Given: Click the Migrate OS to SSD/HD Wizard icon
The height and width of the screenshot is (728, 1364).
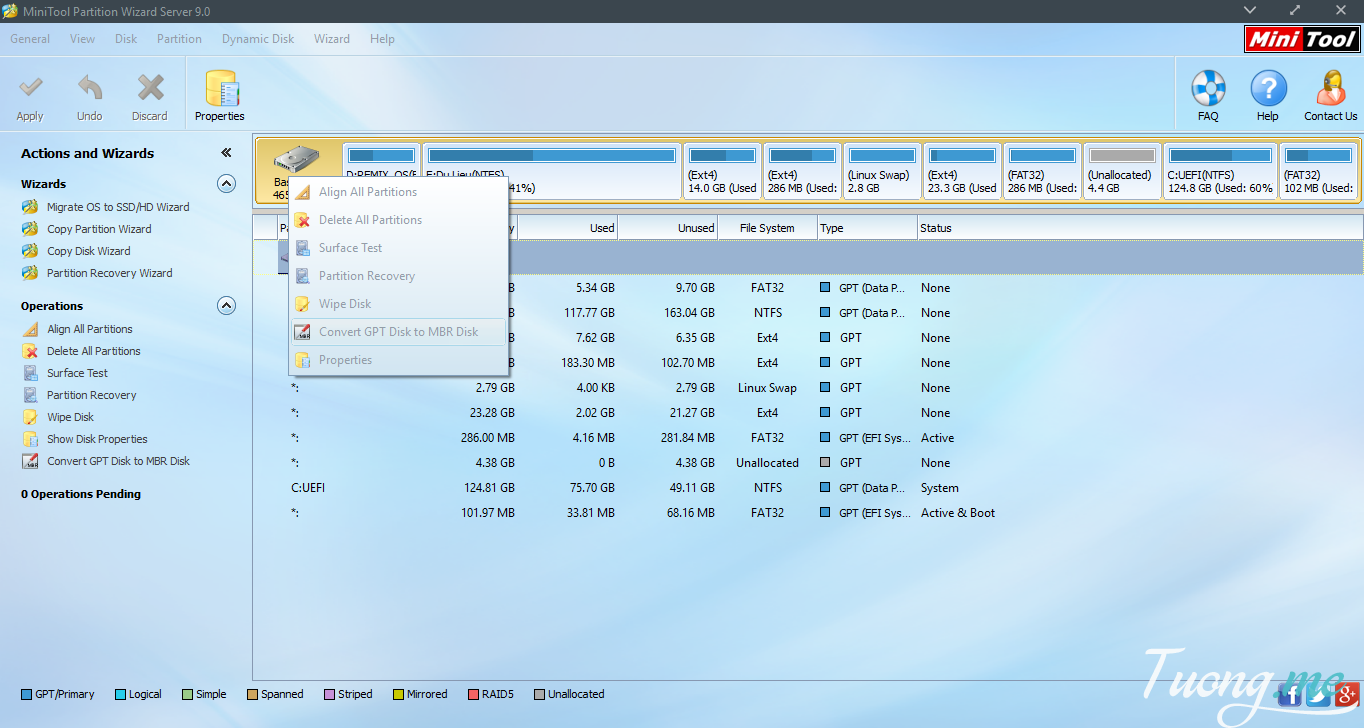Looking at the screenshot, I should pos(30,207).
